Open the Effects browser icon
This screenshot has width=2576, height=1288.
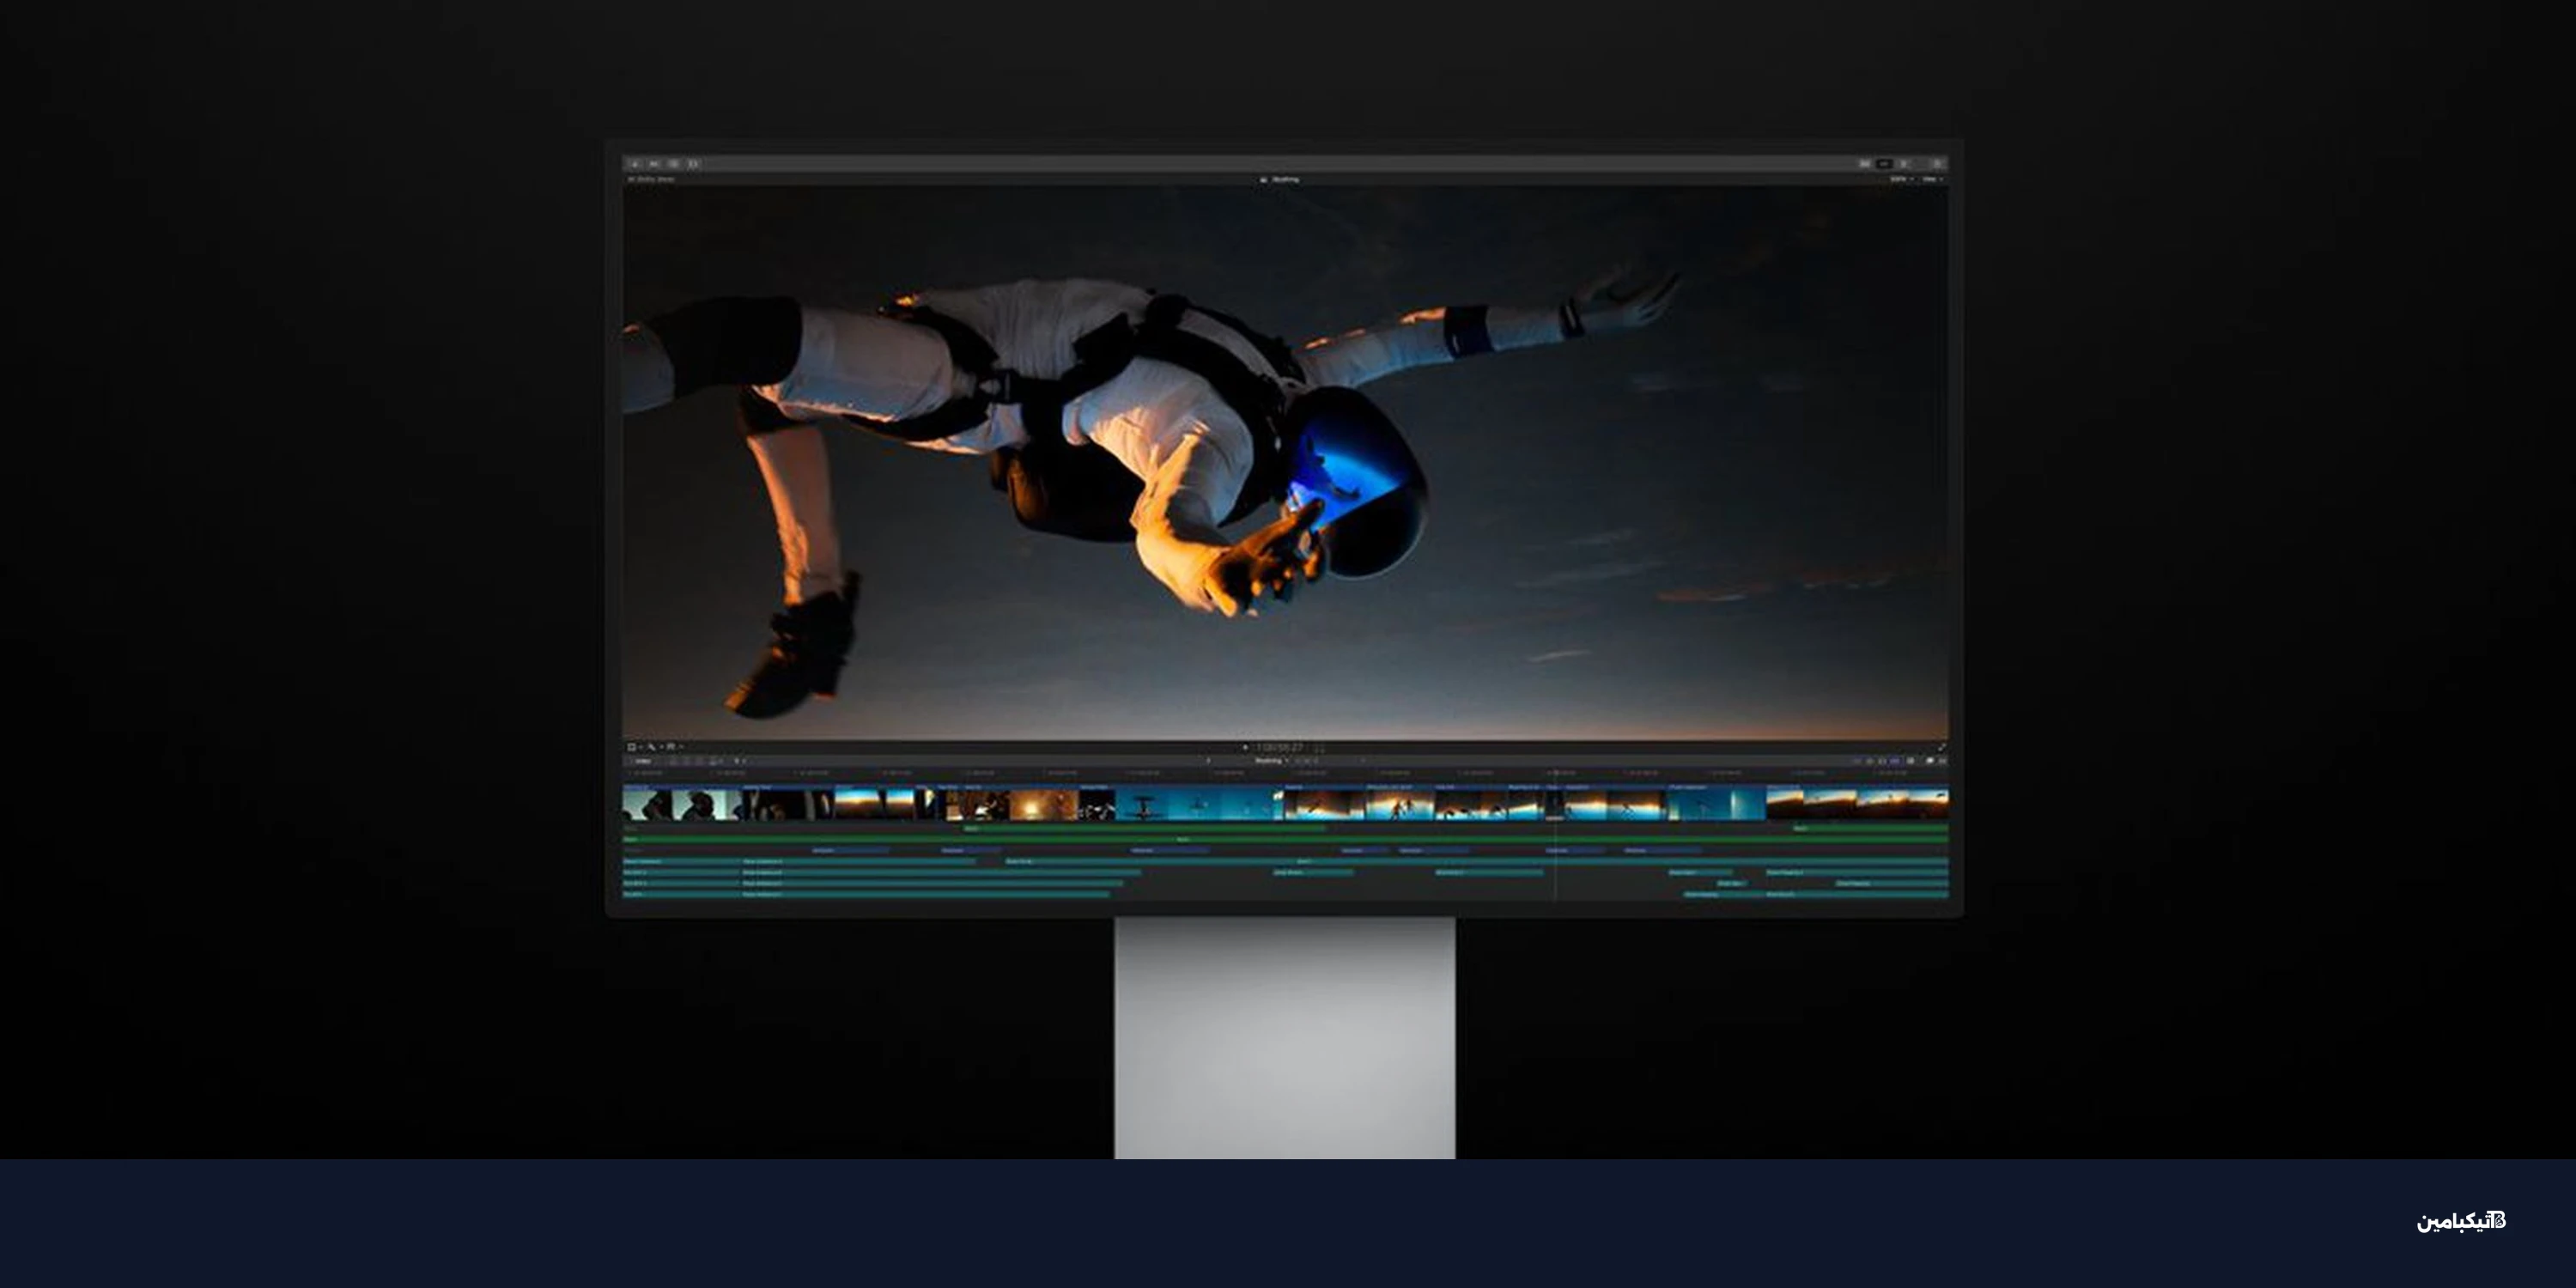point(1930,761)
